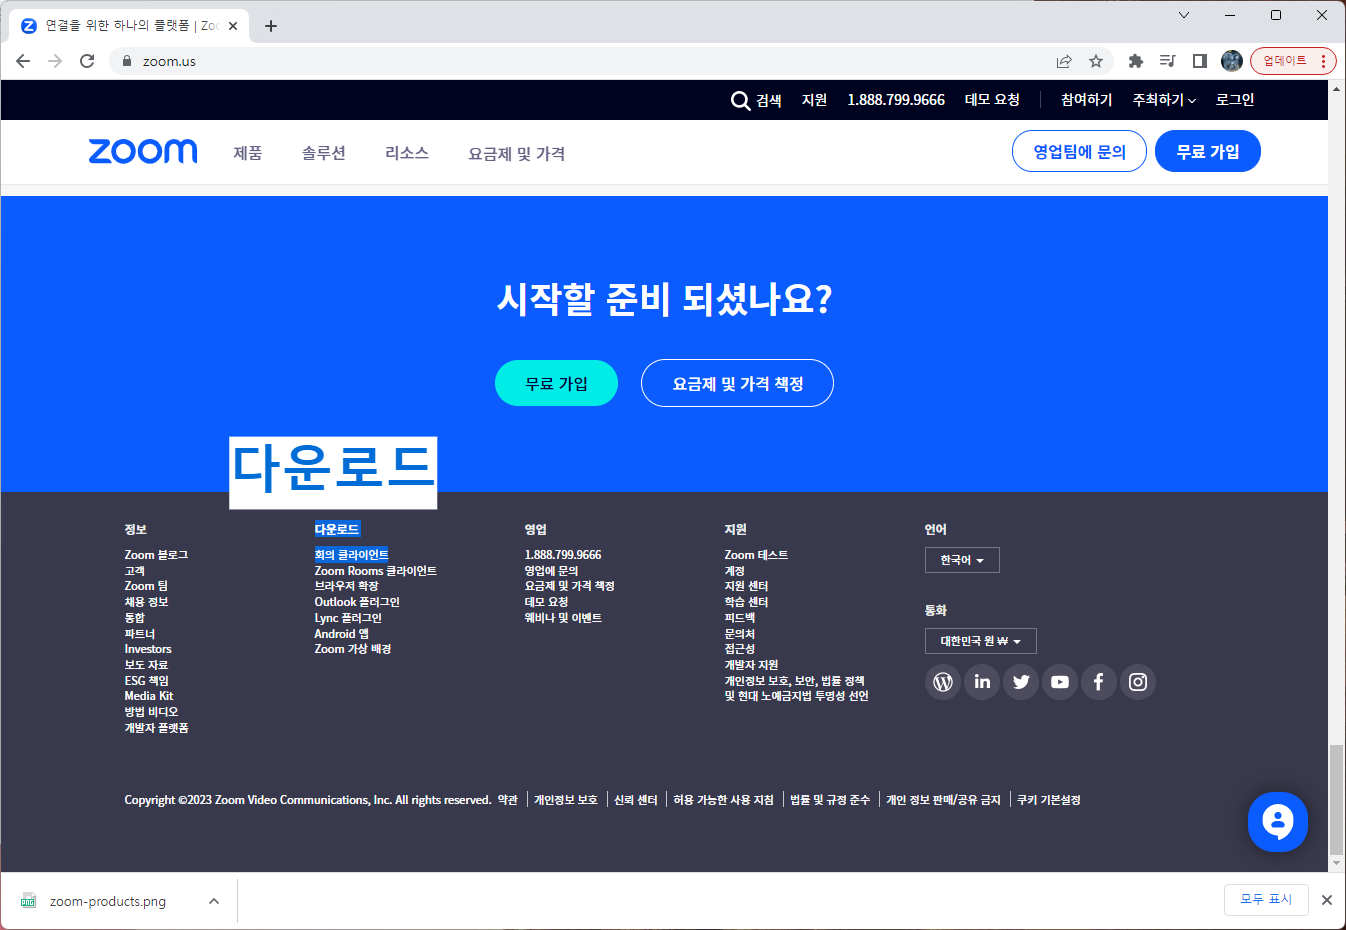This screenshot has width=1346, height=930.
Task: Click the share page icon in address bar
Action: 1064,61
